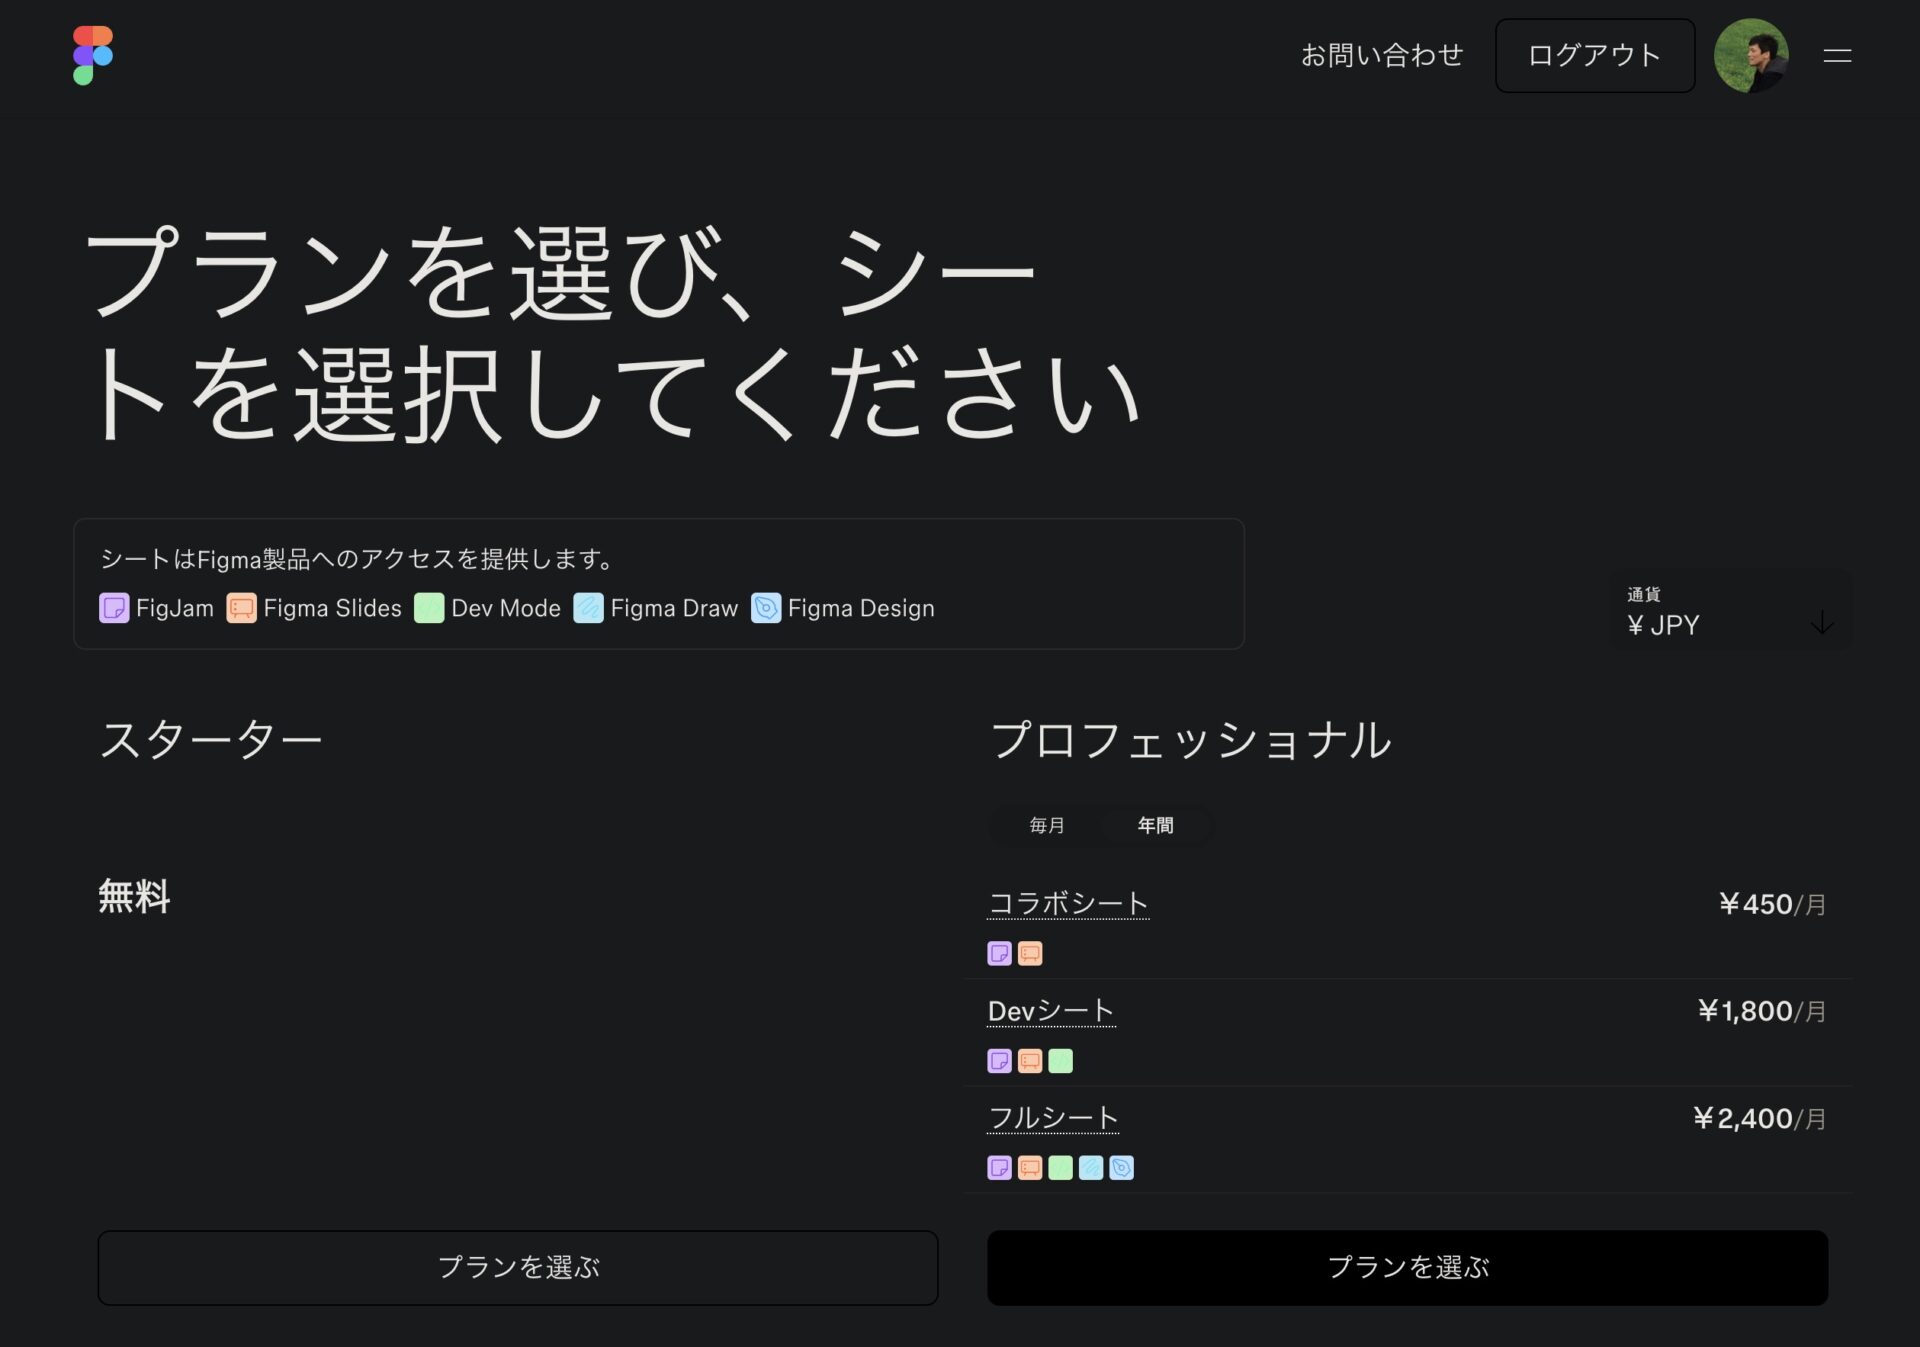Click the ¥450/月 price
The width and height of the screenshot is (1920, 1347).
1772,904
